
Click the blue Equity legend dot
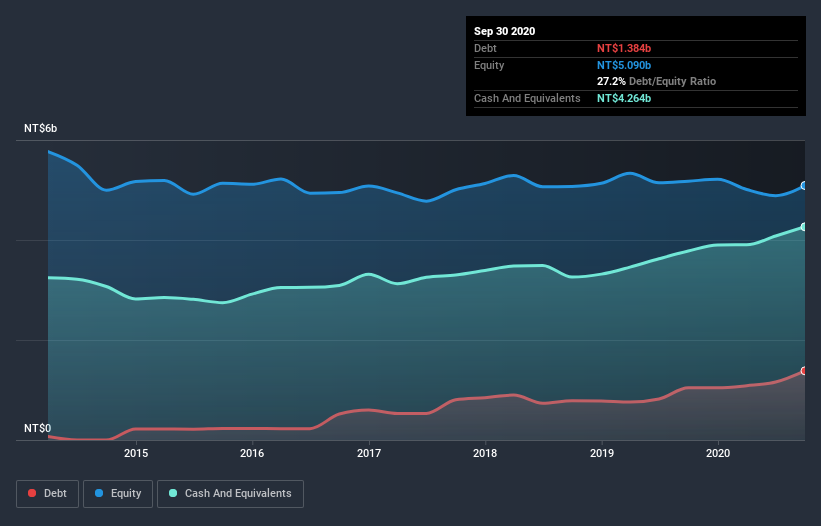99,493
